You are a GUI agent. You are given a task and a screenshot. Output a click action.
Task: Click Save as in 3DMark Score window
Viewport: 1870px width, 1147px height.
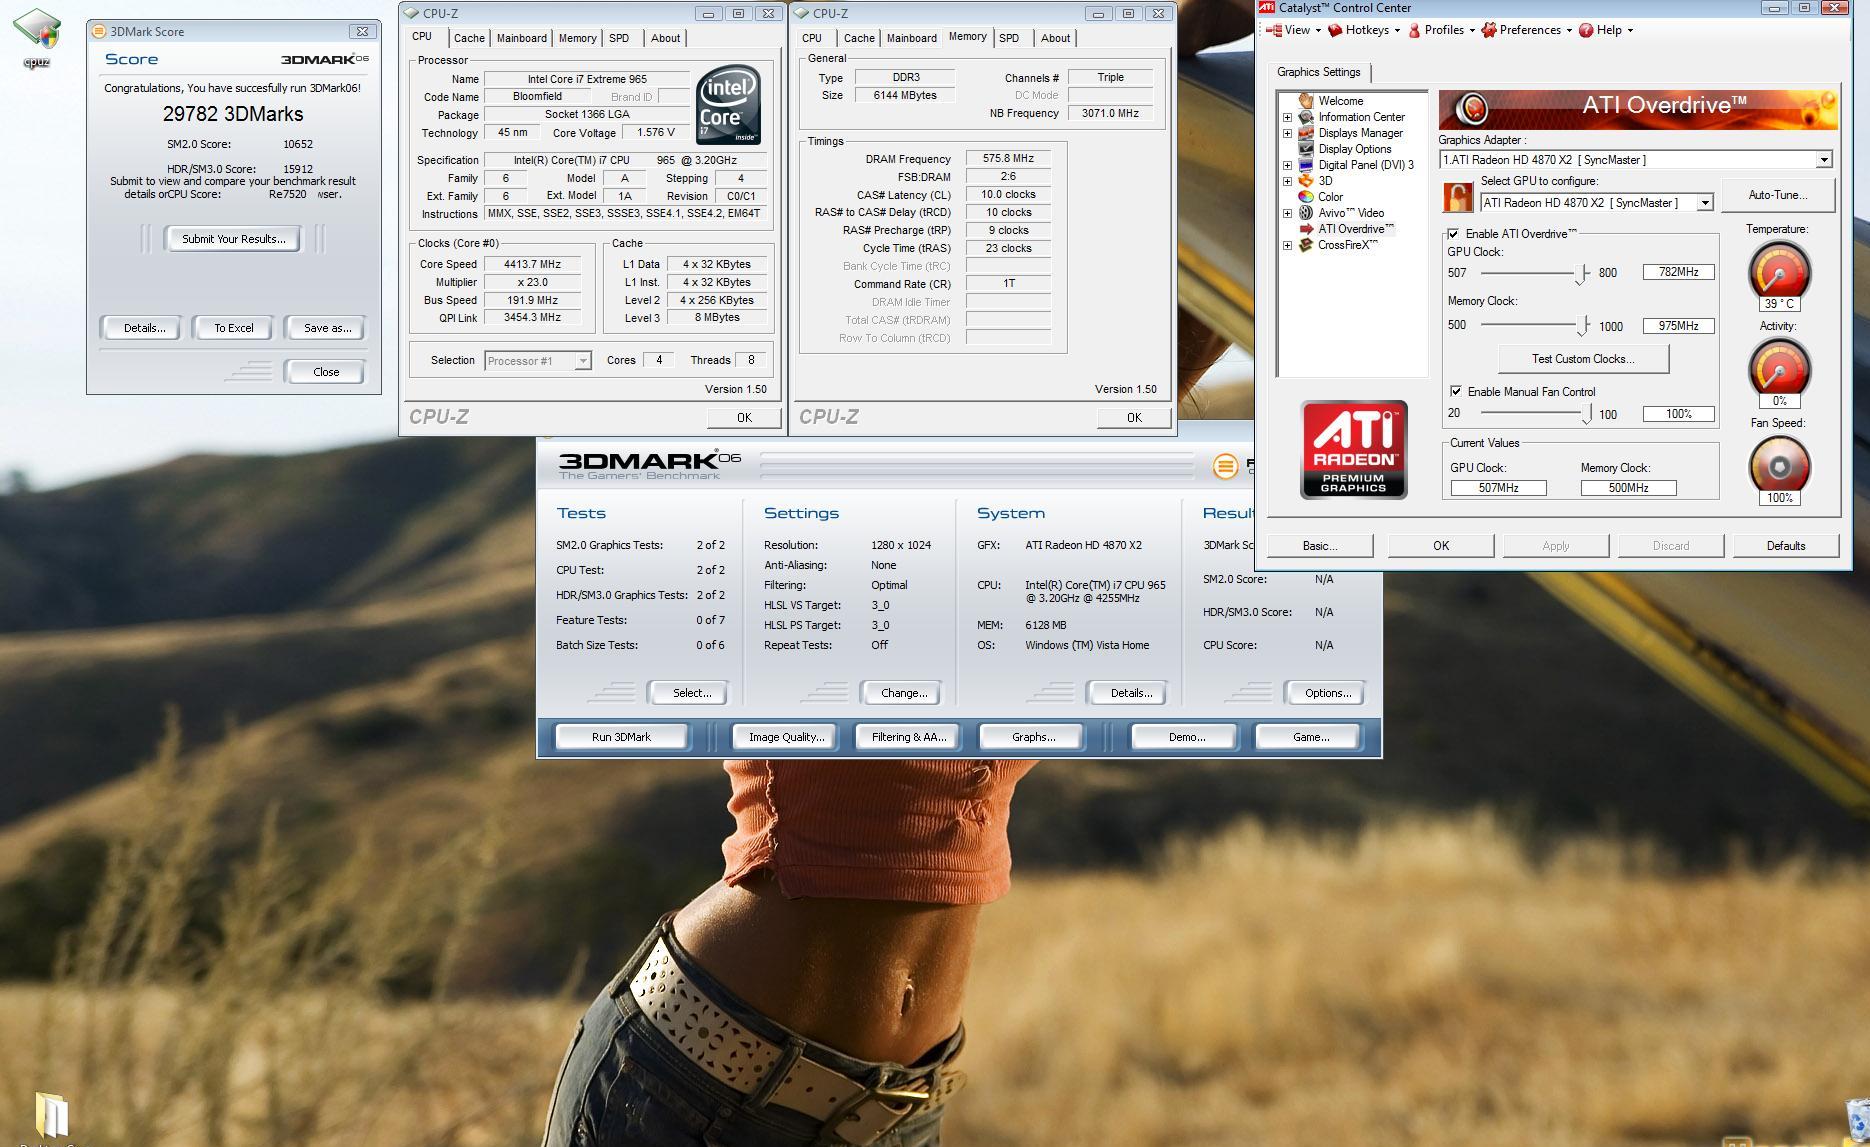point(327,328)
